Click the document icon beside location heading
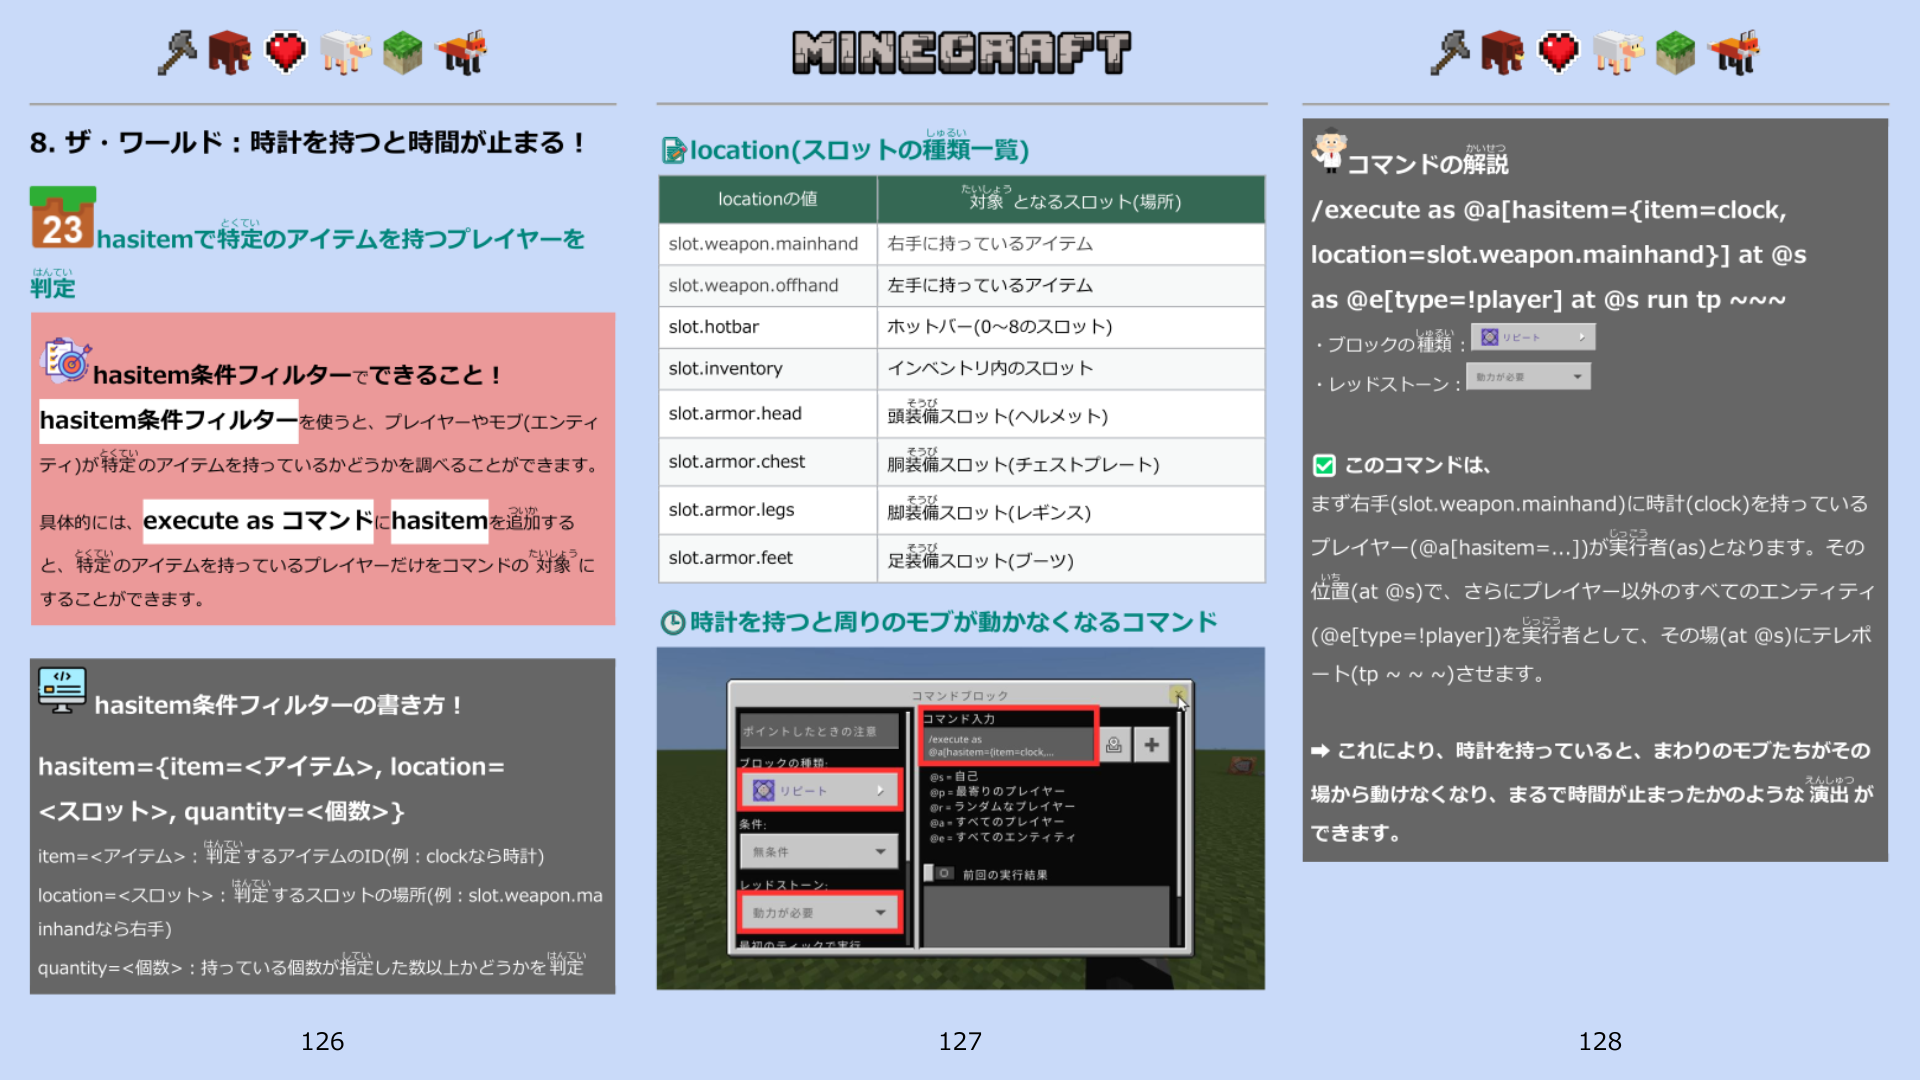The height and width of the screenshot is (1080, 1920). tap(674, 151)
